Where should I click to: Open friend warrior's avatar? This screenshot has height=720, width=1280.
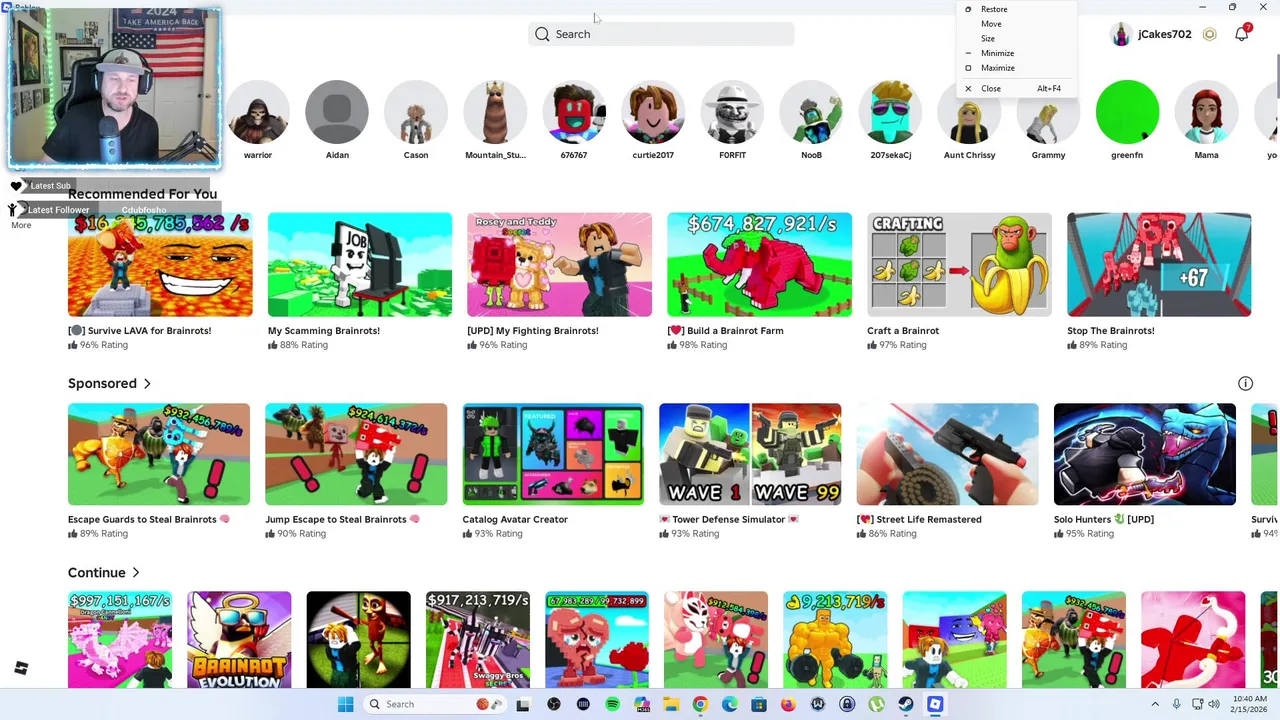[x=258, y=112]
